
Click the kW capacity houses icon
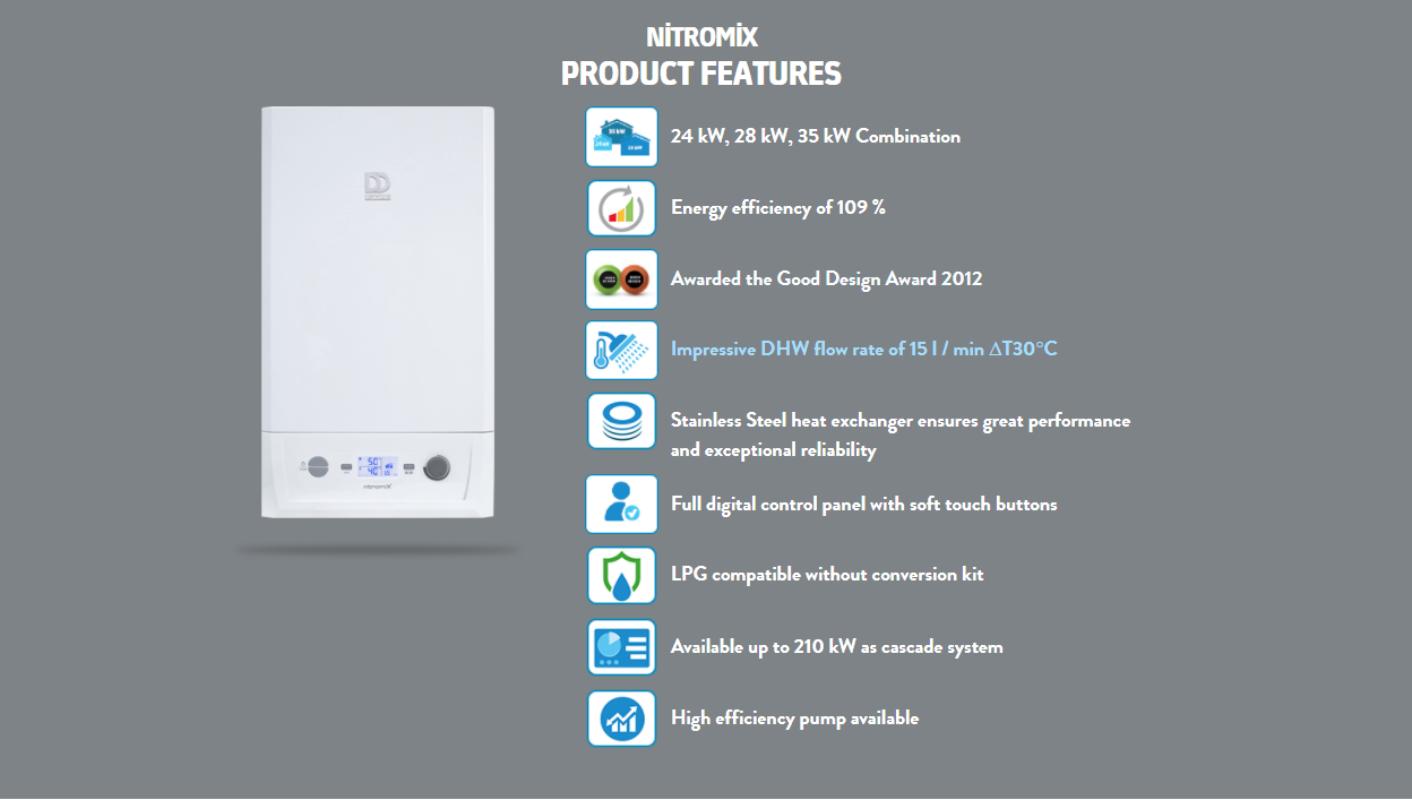pos(621,137)
